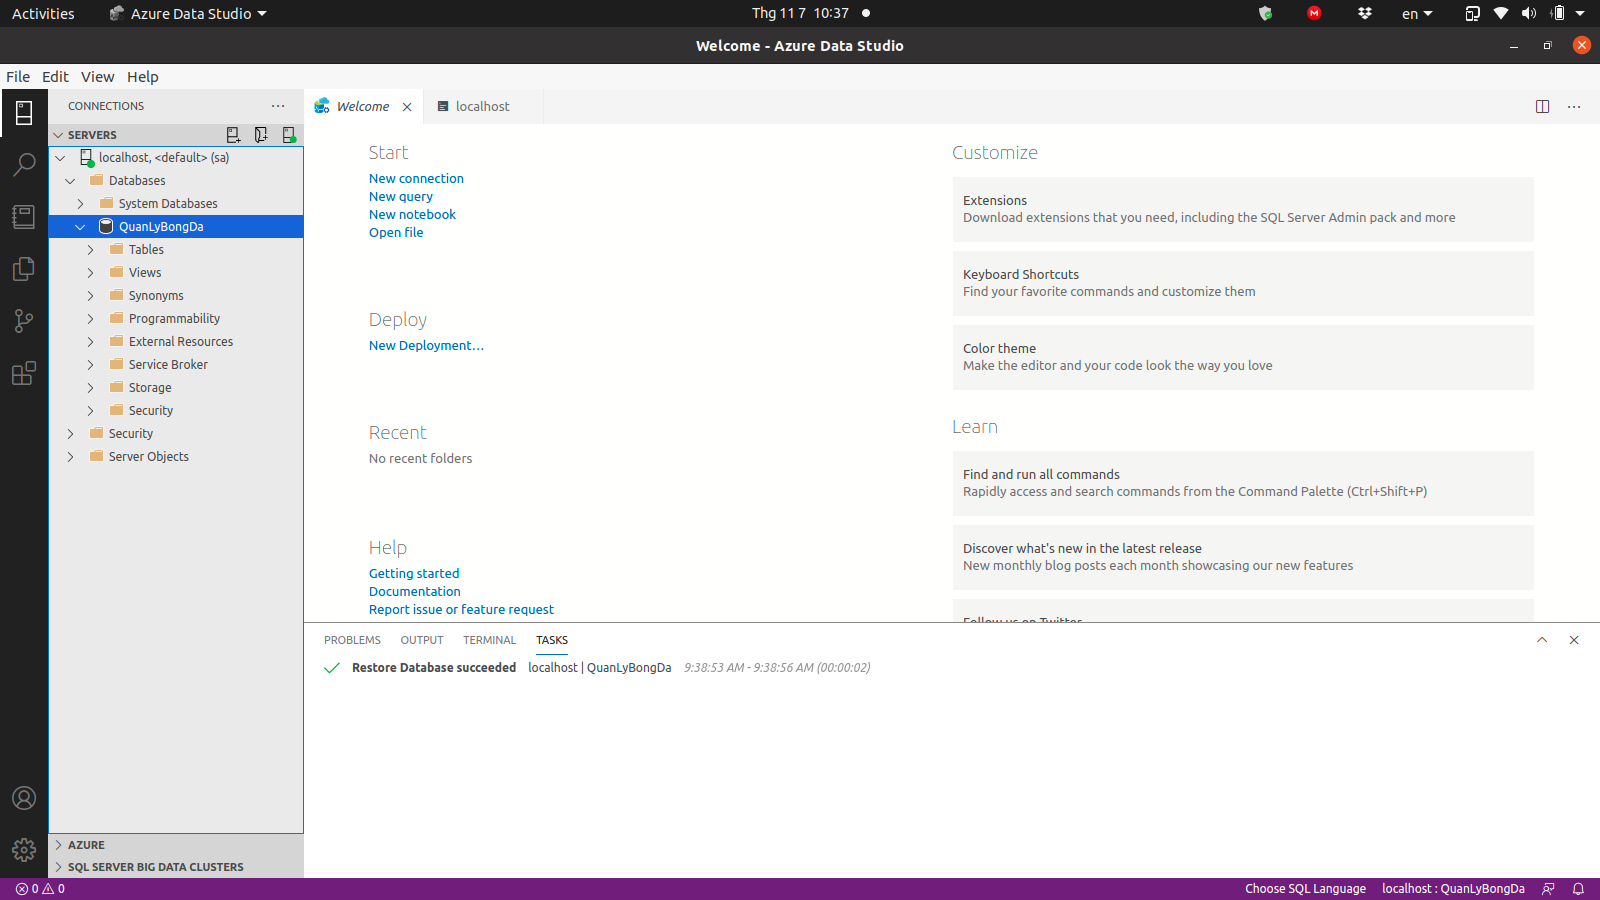
Task: Collapse the localhost server node chevron
Action: point(61,158)
